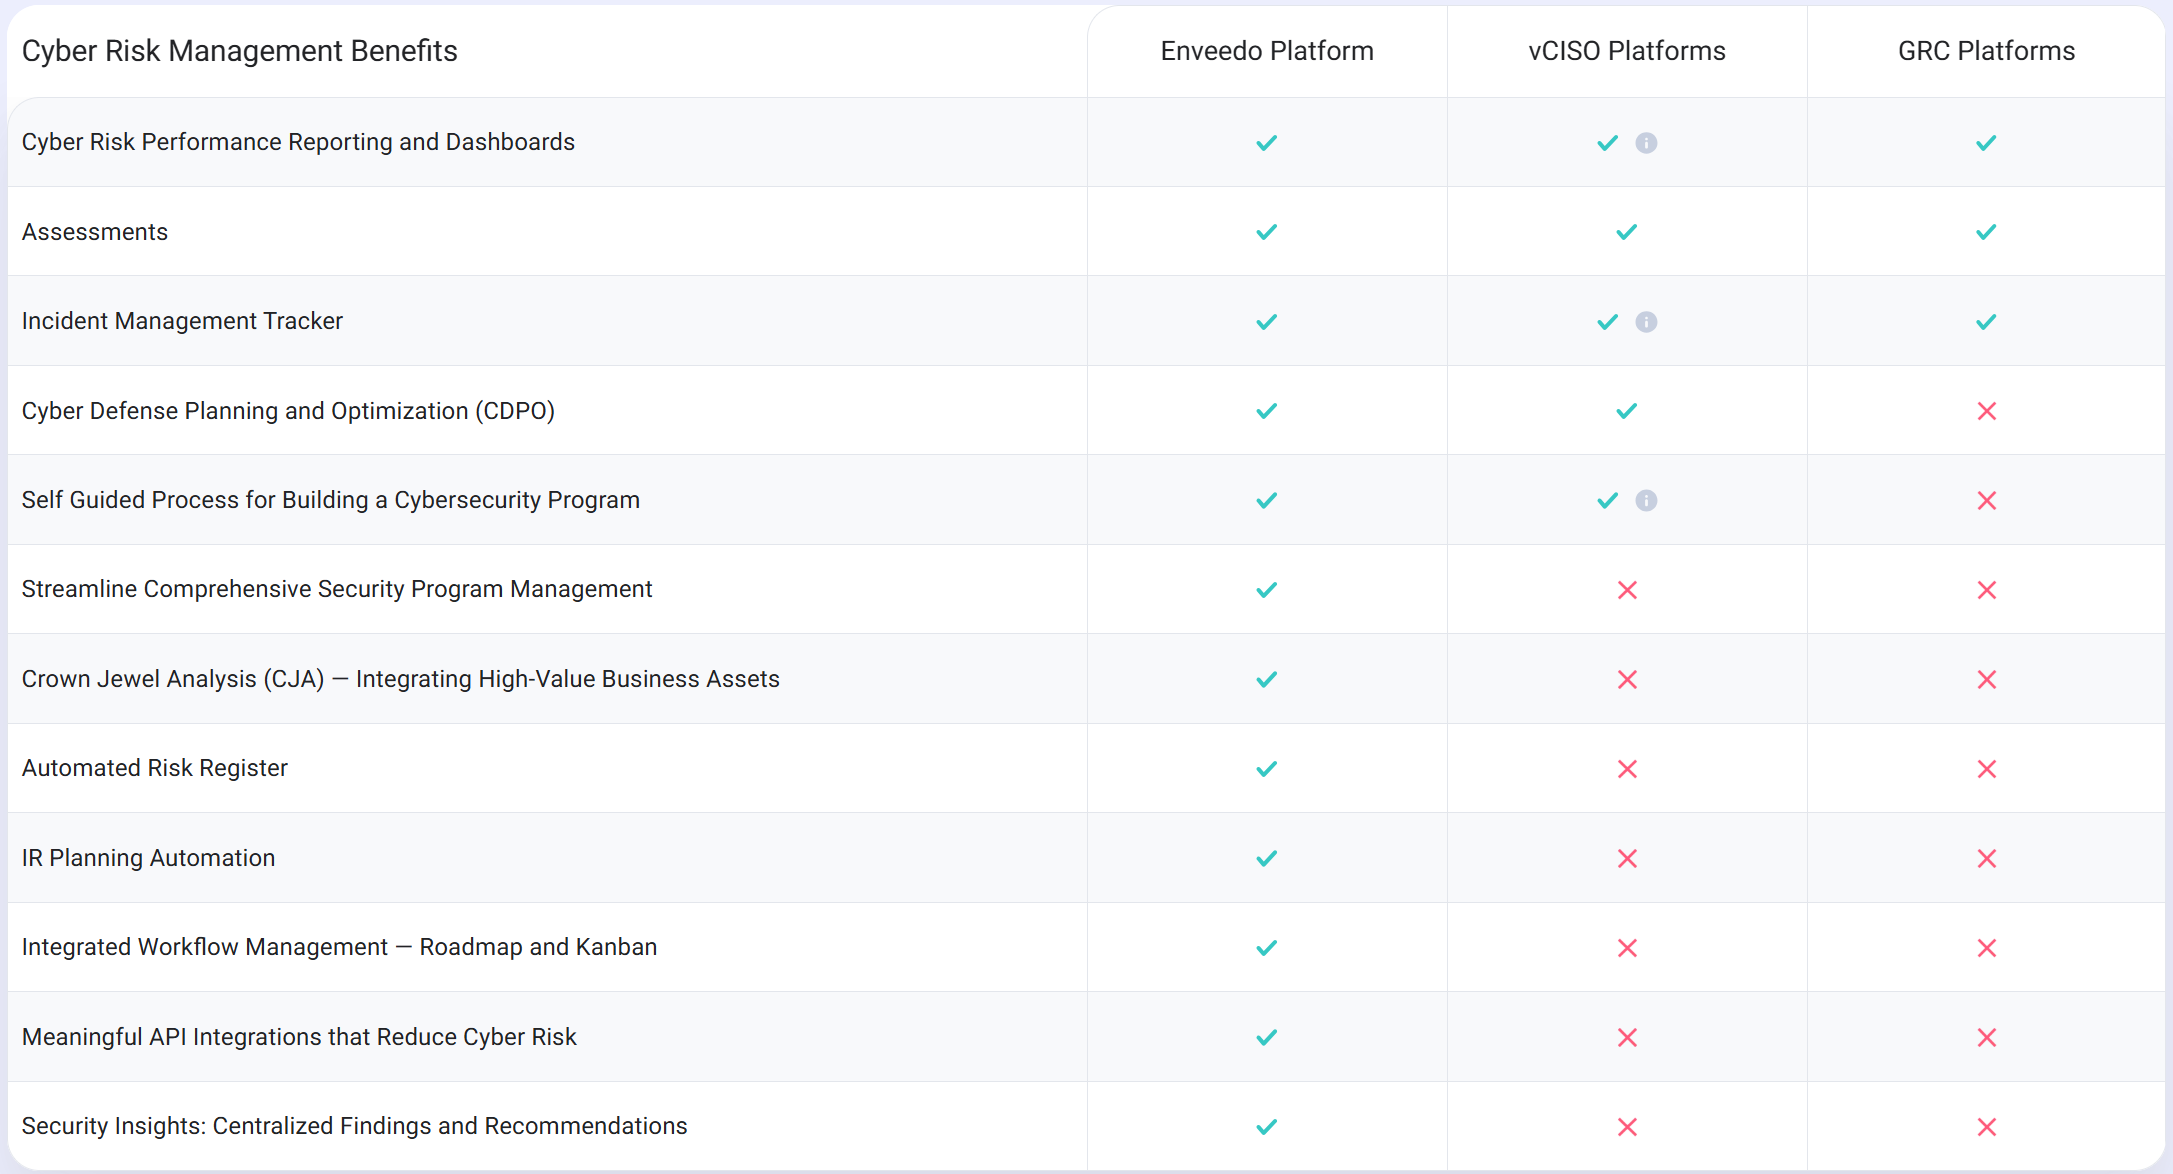The height and width of the screenshot is (1174, 2173).
Task: Select Incident Management Tracker label
Action: point(182,321)
